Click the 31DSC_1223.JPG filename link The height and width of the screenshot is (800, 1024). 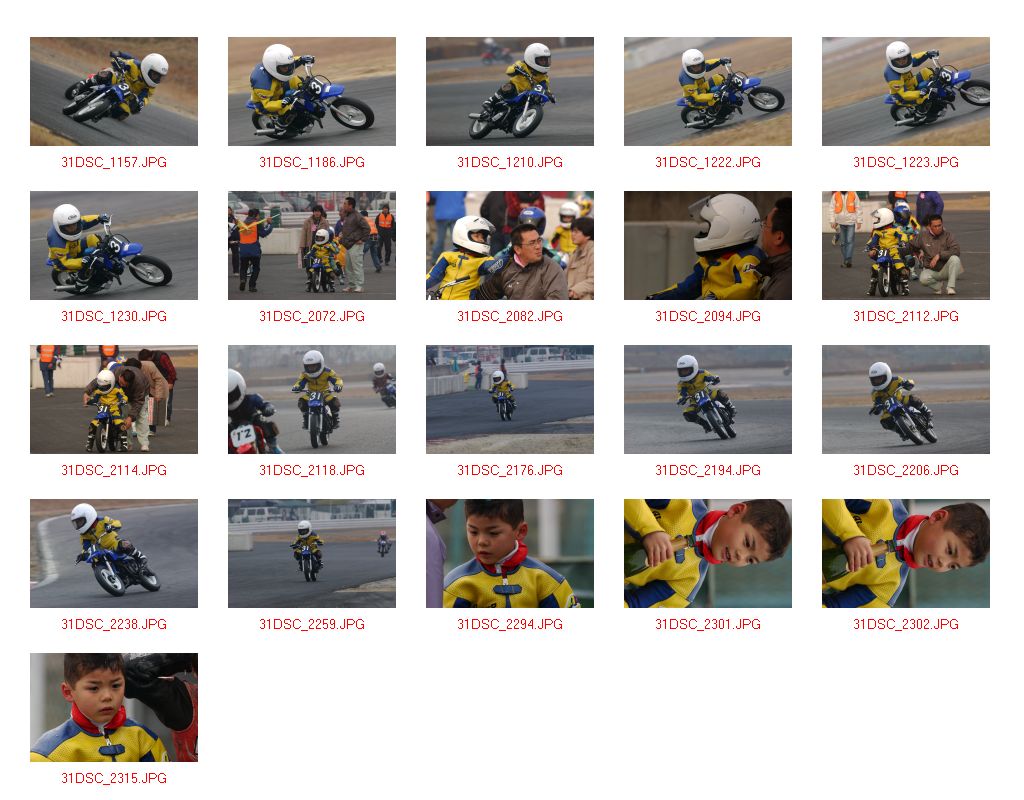pos(906,163)
